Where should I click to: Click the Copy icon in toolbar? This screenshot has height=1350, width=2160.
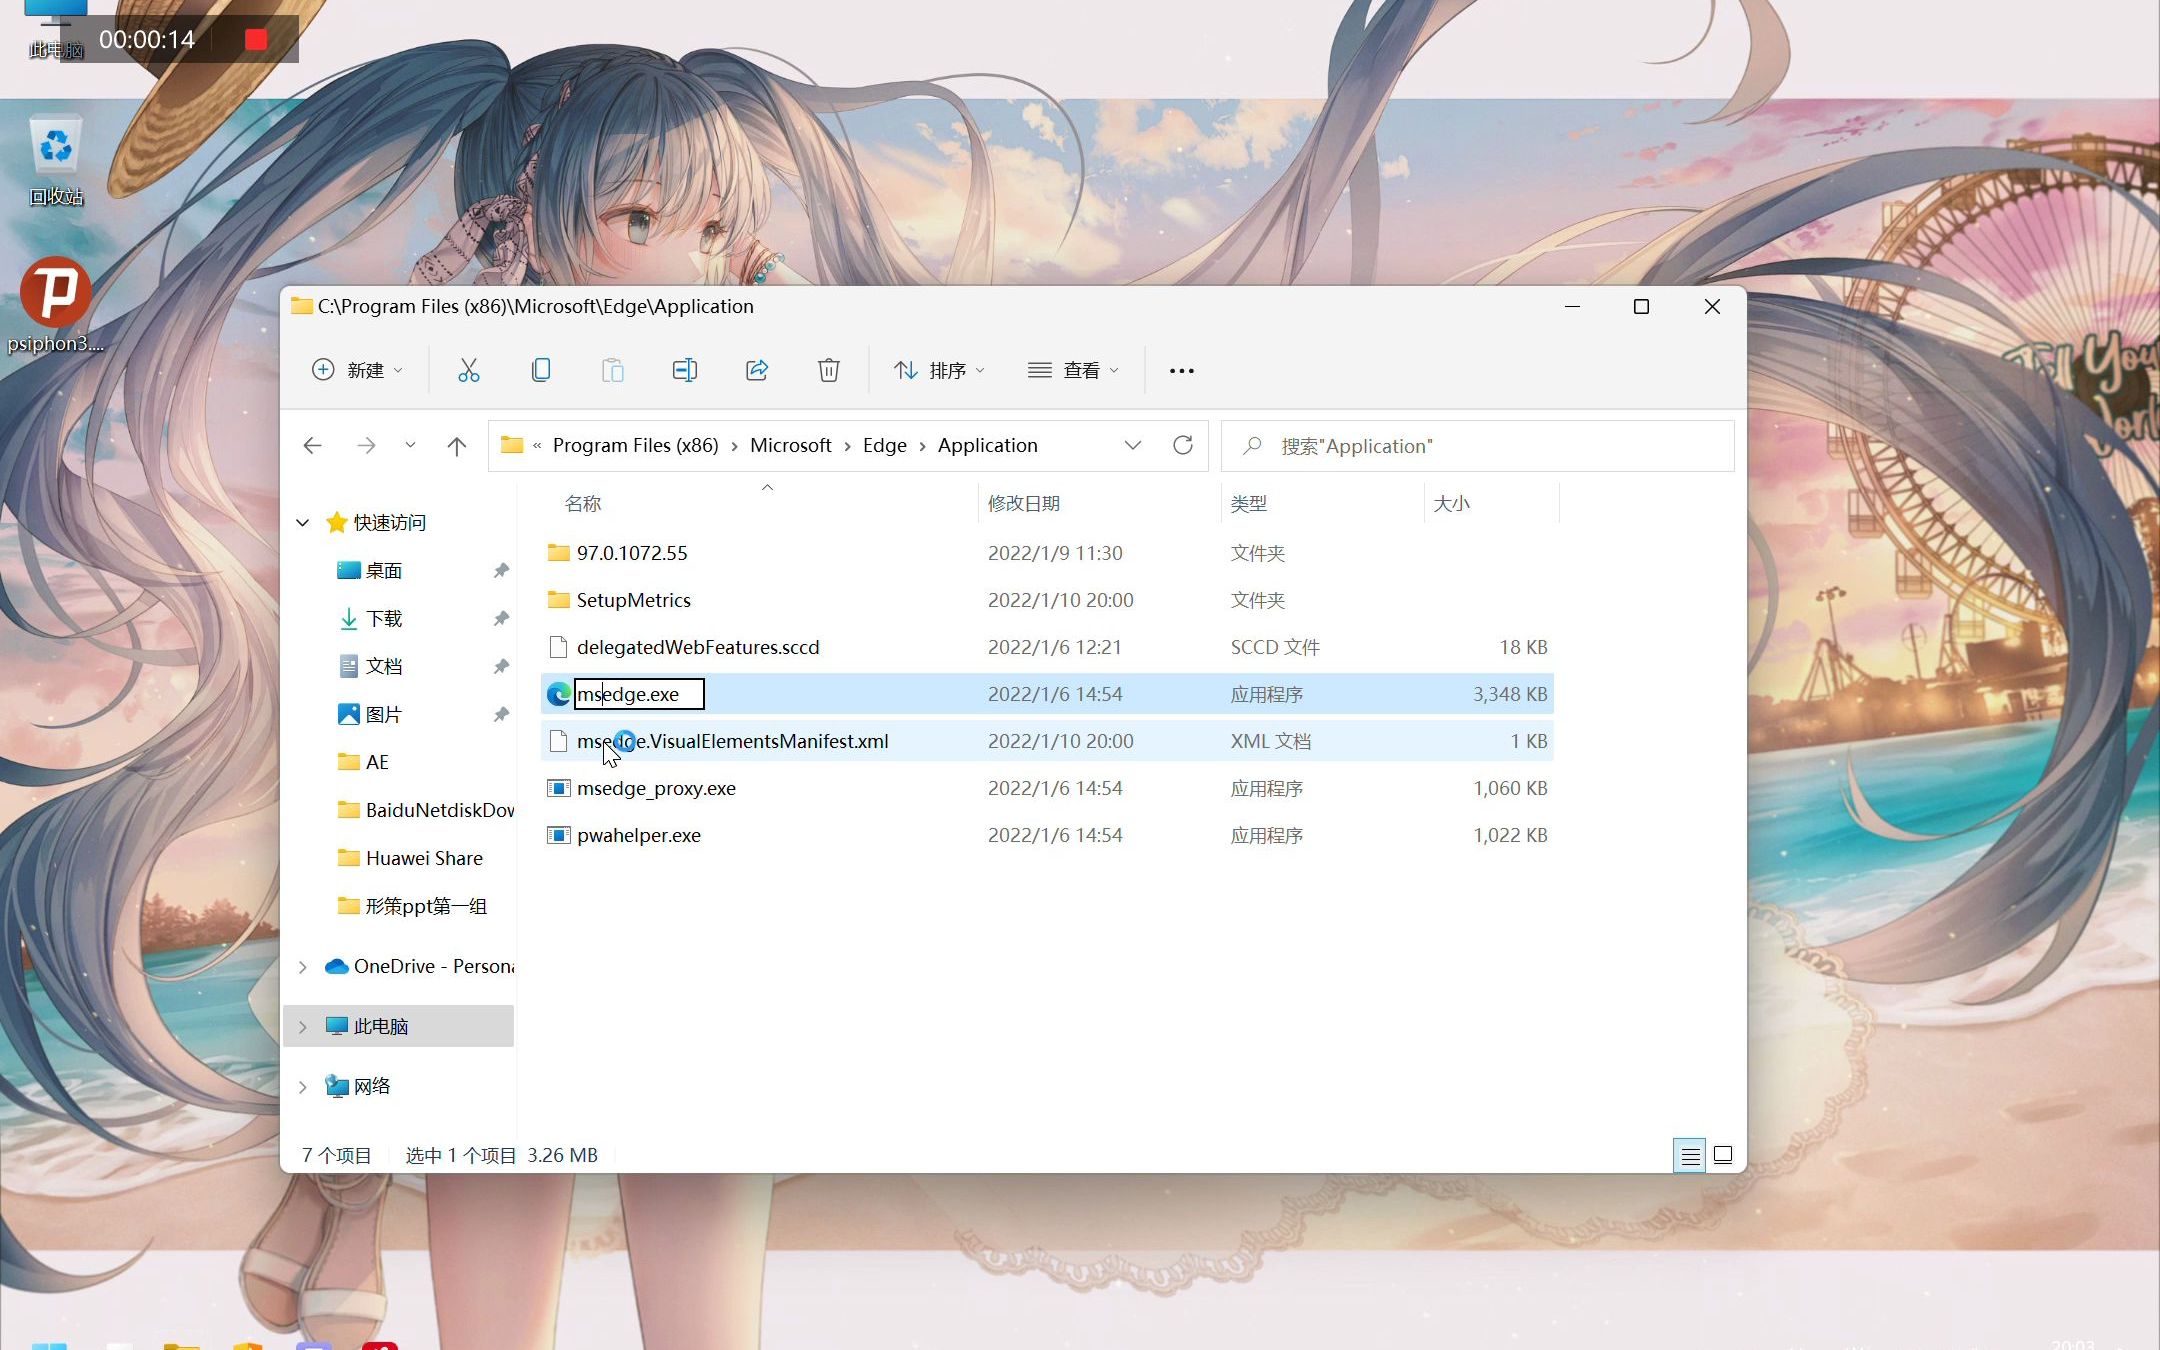541,370
